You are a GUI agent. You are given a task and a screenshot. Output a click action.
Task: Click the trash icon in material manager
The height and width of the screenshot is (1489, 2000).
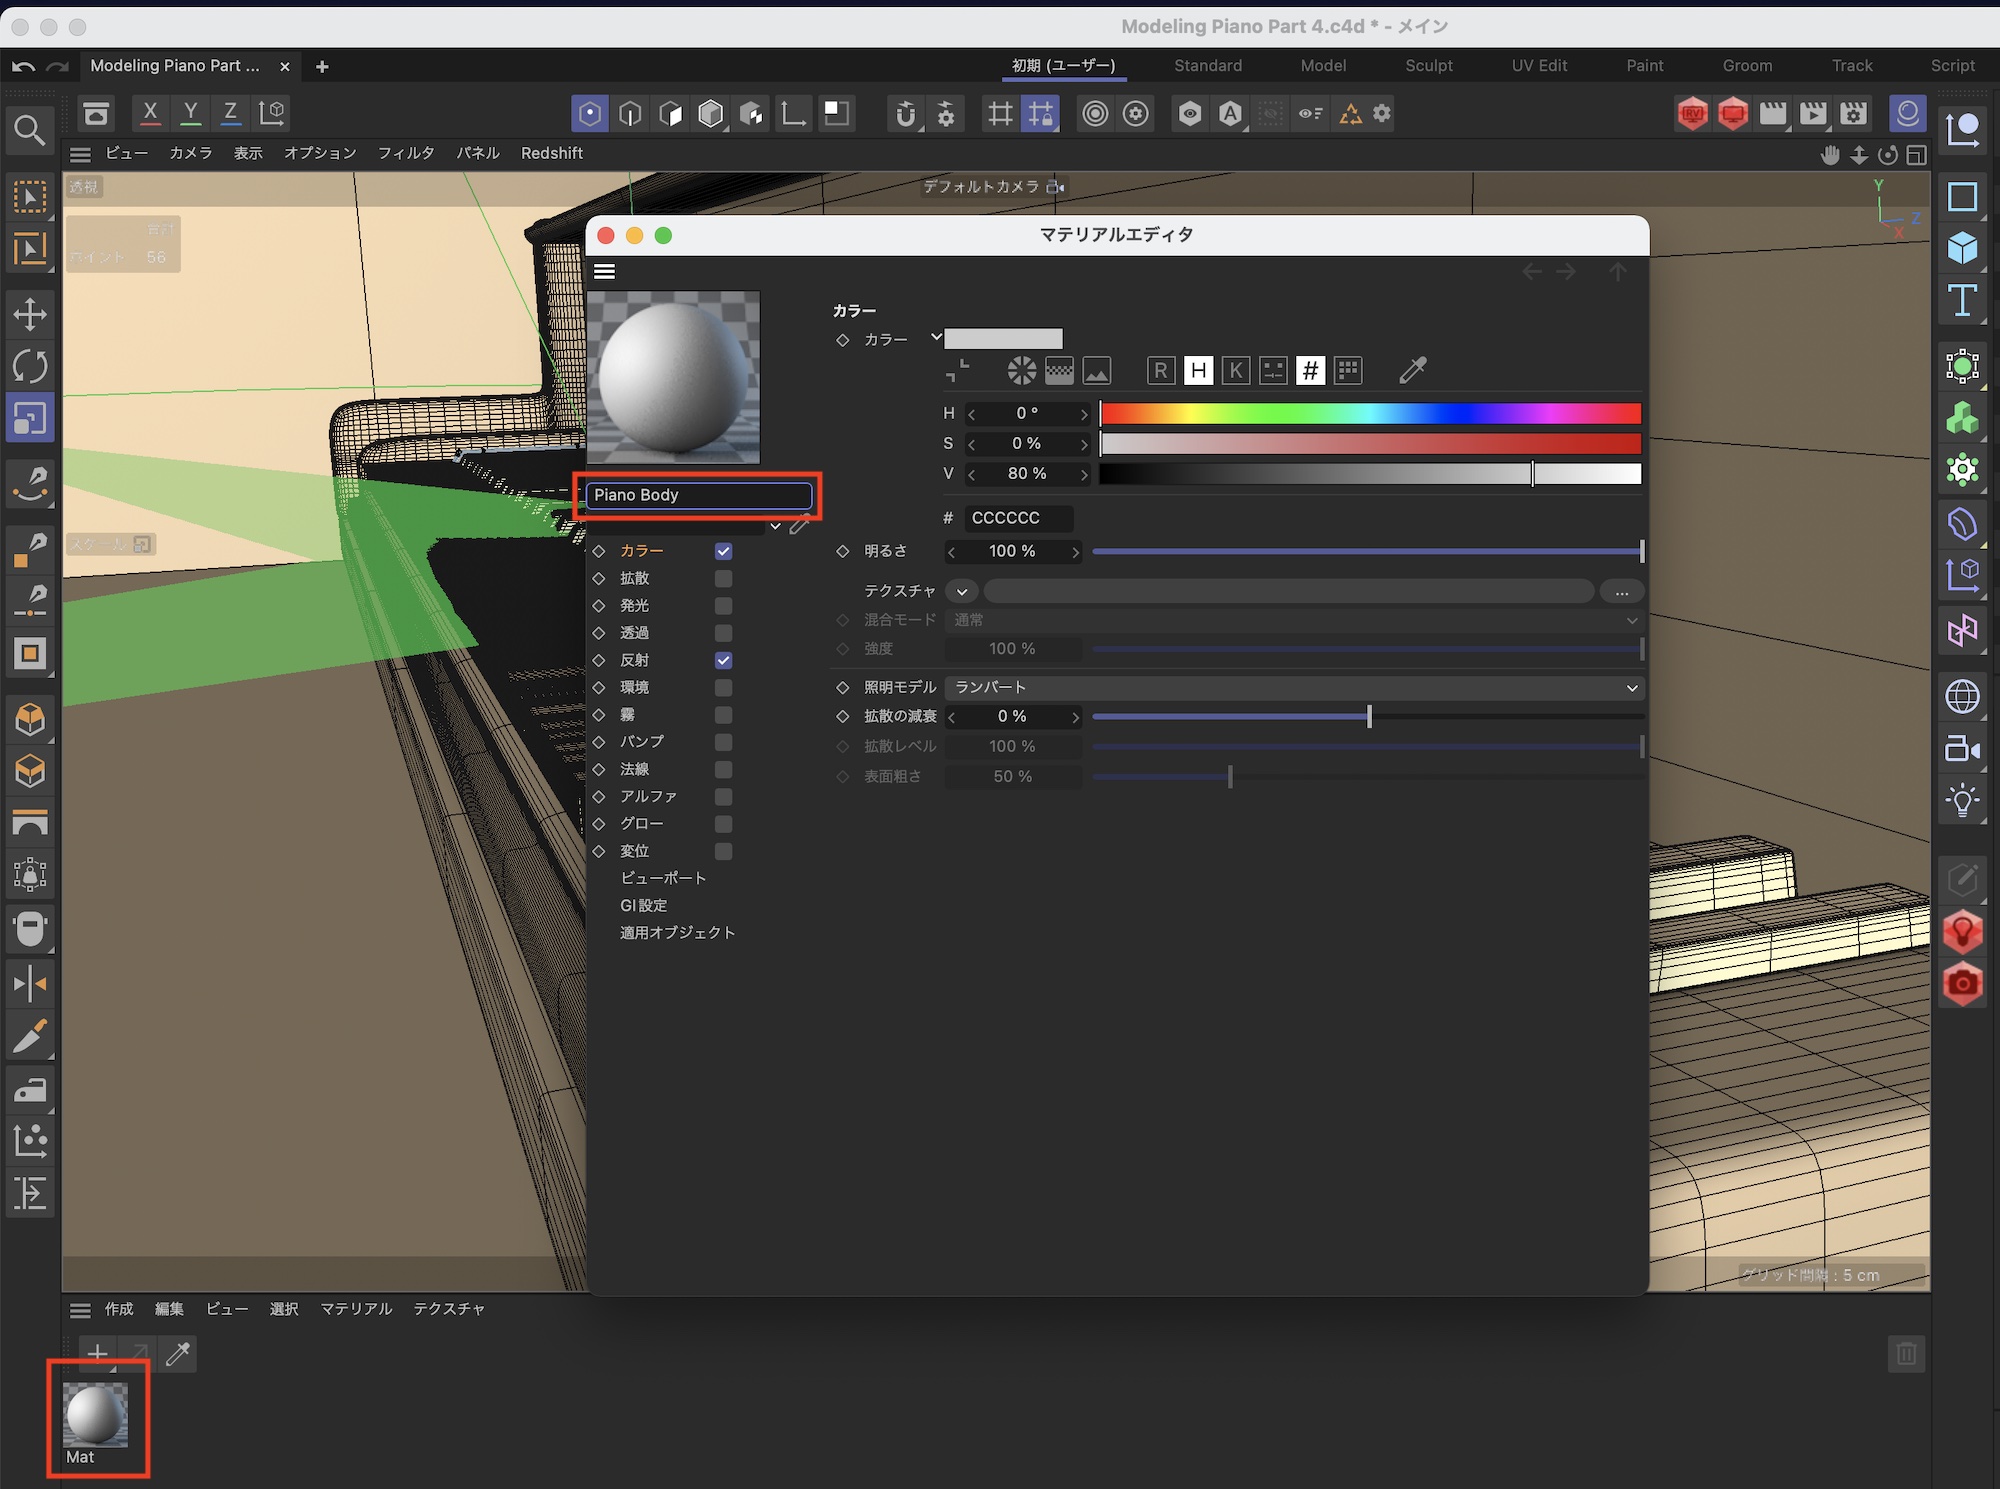[1906, 1354]
